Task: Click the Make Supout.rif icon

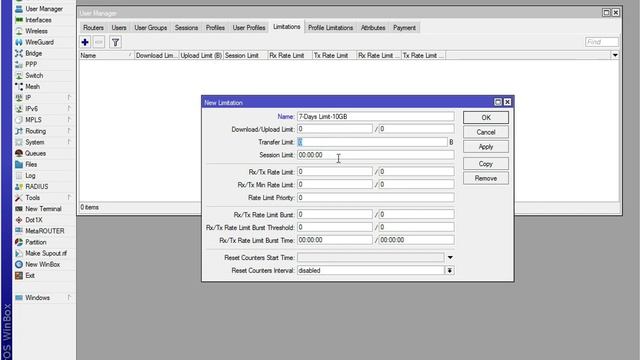Action: pyautogui.click(x=19, y=253)
